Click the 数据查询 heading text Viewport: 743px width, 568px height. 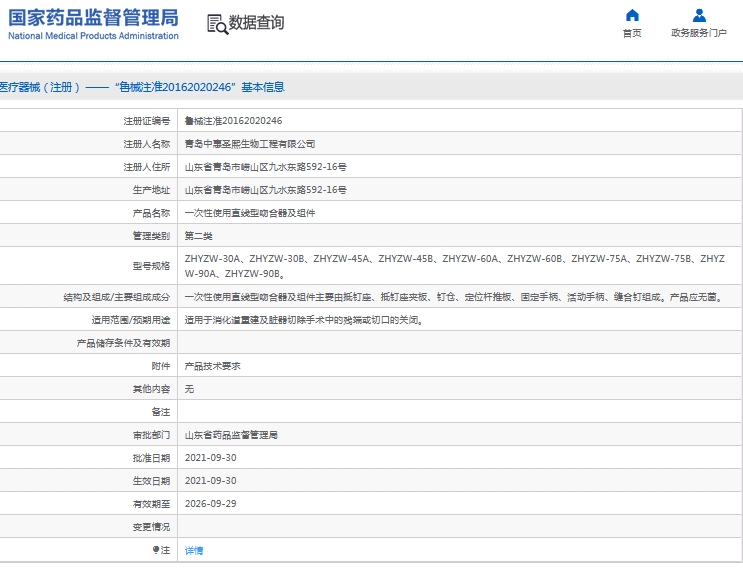tap(256, 22)
